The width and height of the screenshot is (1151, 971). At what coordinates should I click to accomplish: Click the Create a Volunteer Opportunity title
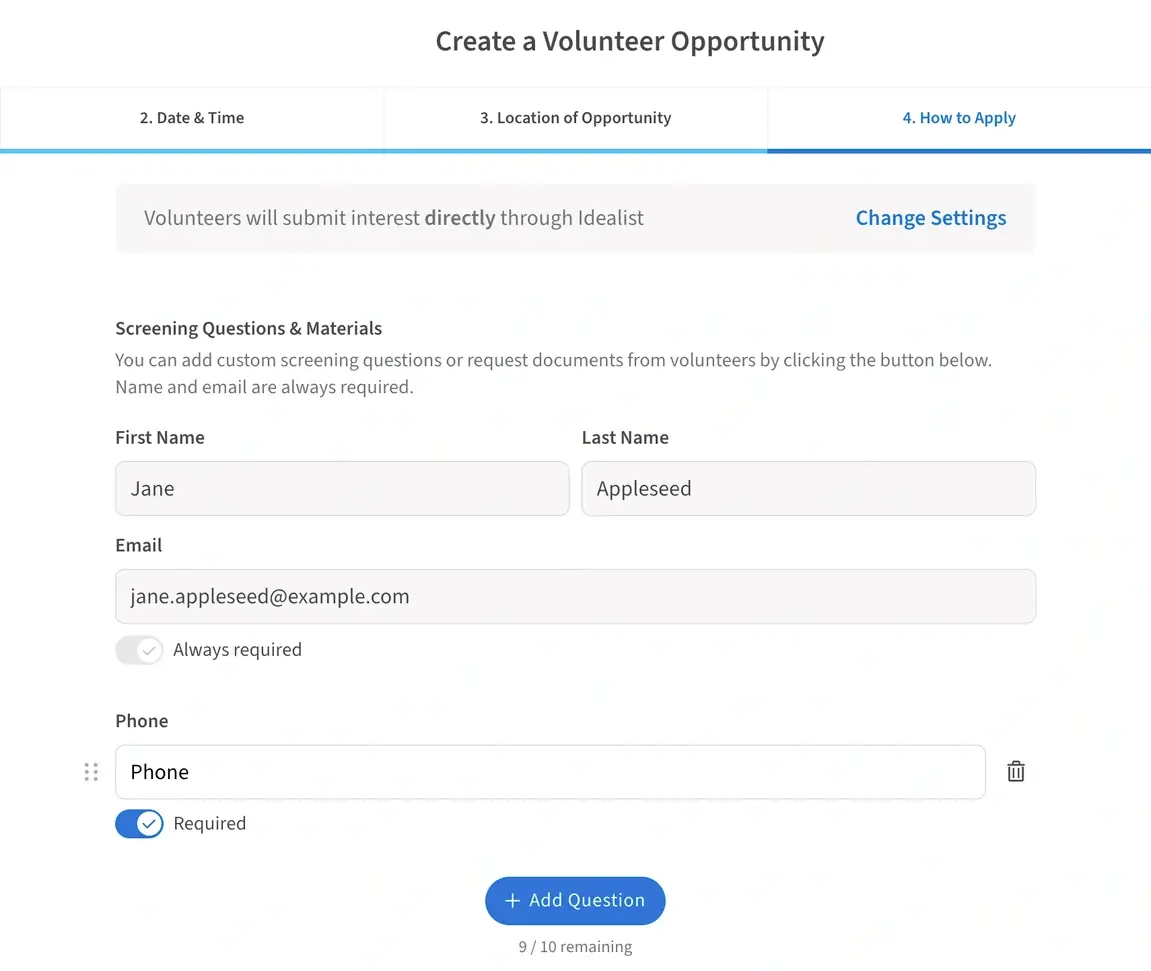tap(629, 41)
